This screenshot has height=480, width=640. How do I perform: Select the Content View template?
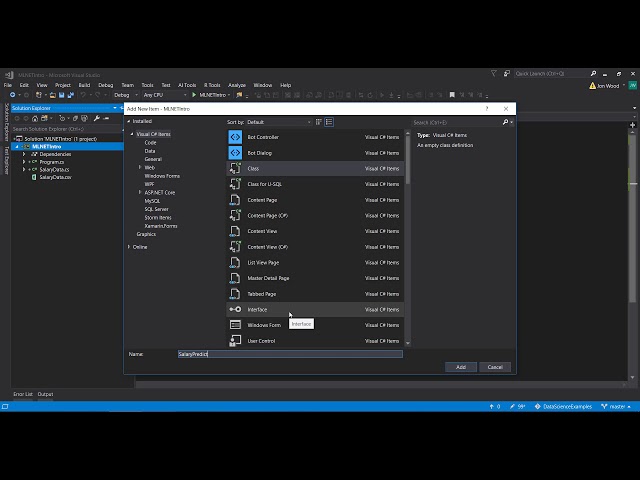[315, 231]
